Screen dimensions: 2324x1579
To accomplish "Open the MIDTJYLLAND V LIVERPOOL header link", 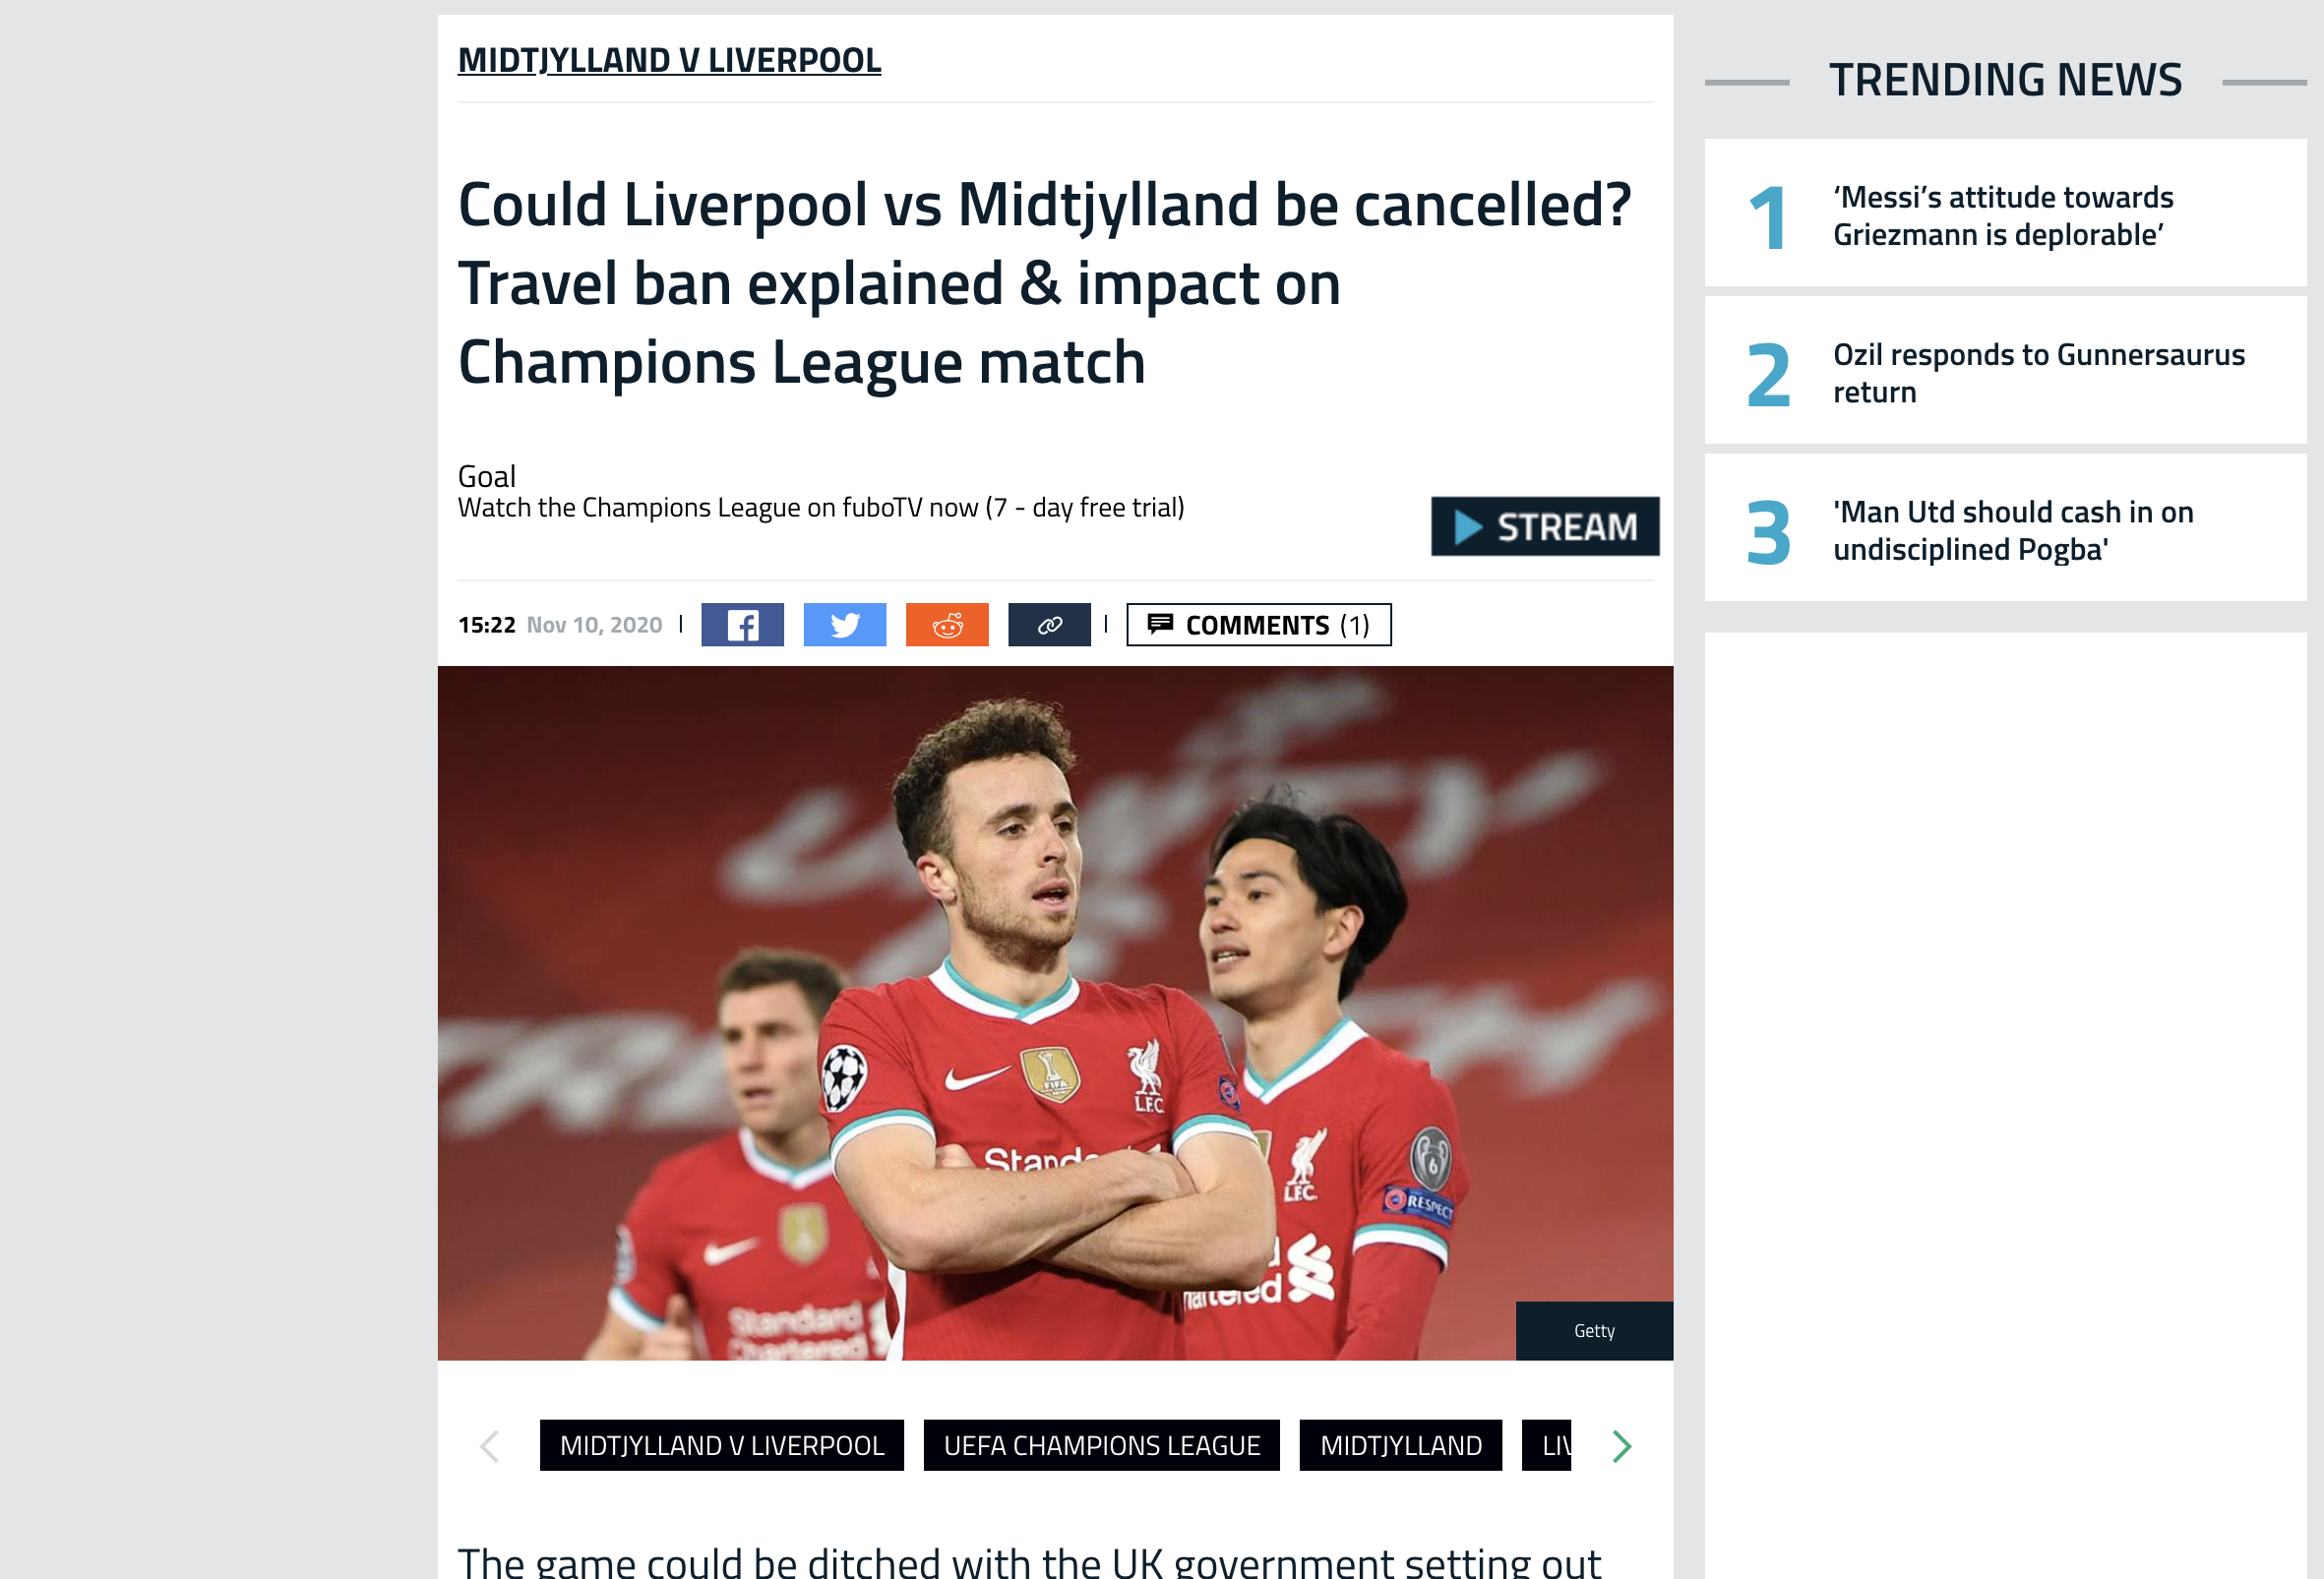I will click(669, 60).
